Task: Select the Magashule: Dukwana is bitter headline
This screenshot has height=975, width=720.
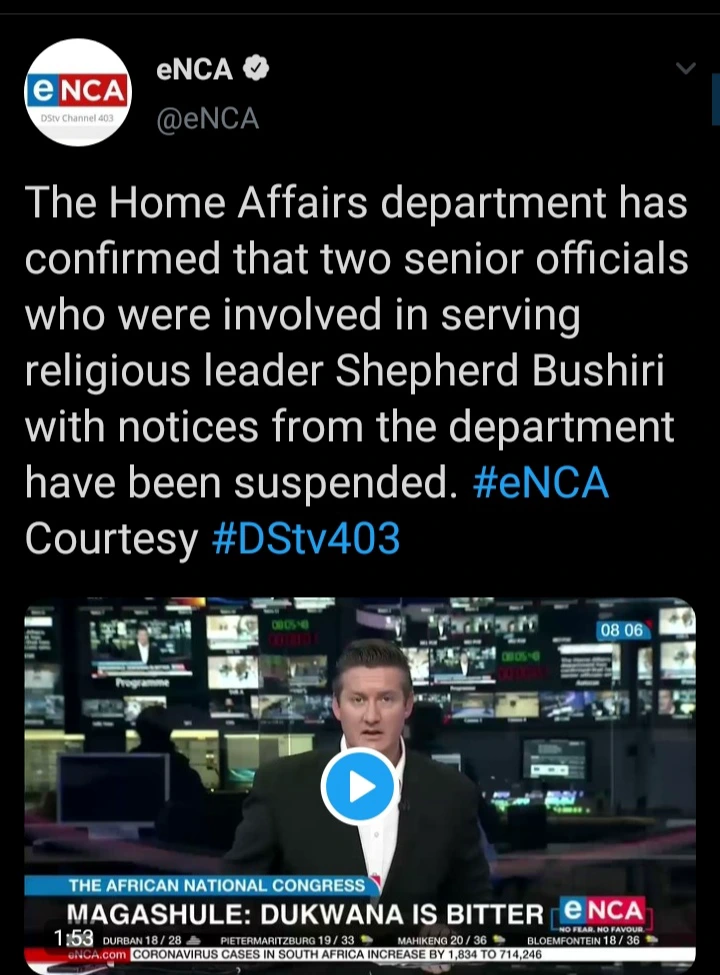Action: (x=305, y=913)
